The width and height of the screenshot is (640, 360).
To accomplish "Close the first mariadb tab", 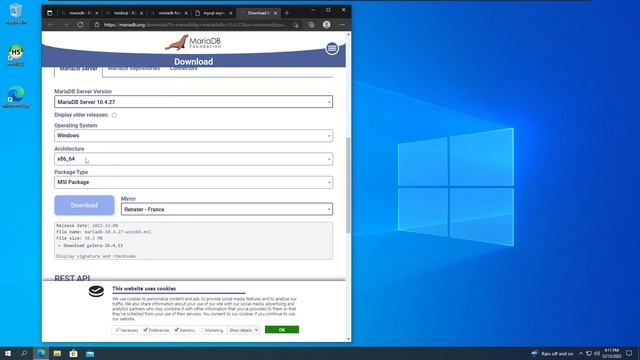I will 97,13.
